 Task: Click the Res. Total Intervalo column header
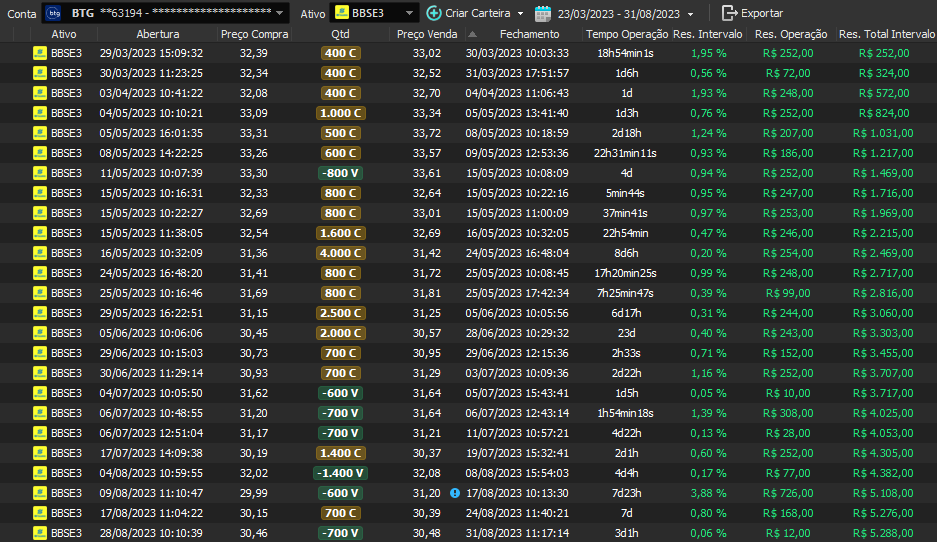pyautogui.click(x=884, y=34)
